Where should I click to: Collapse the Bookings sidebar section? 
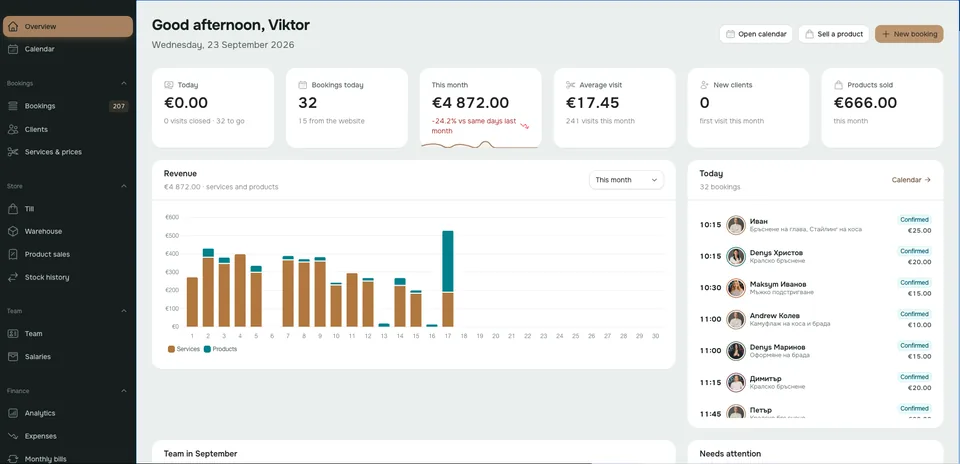point(124,83)
